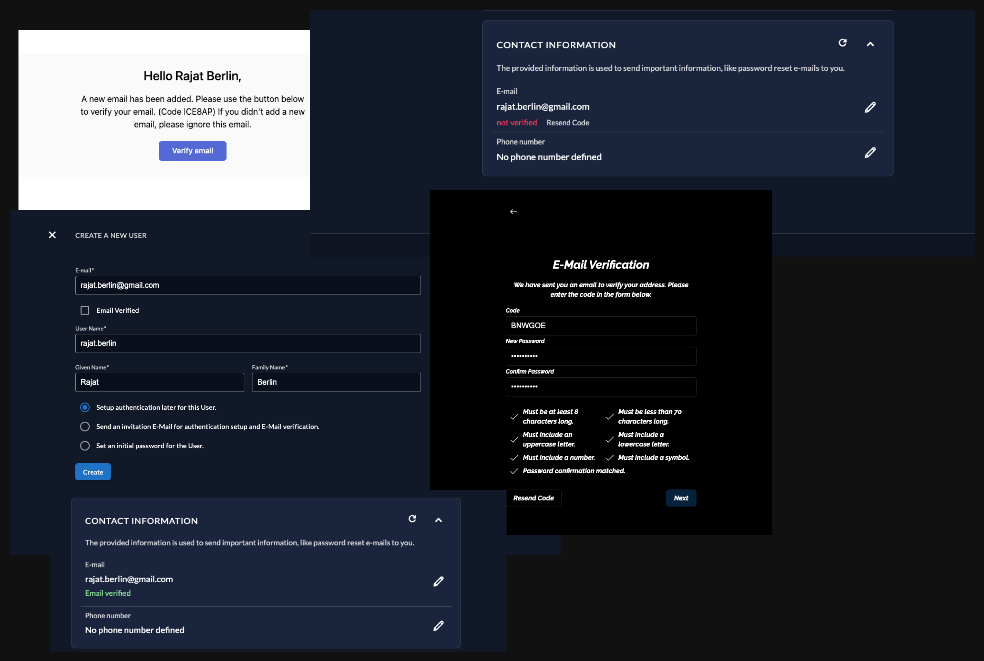Edit the unverified rajat.berlin@gmail.com email
This screenshot has height=661, width=984.
[x=870, y=107]
